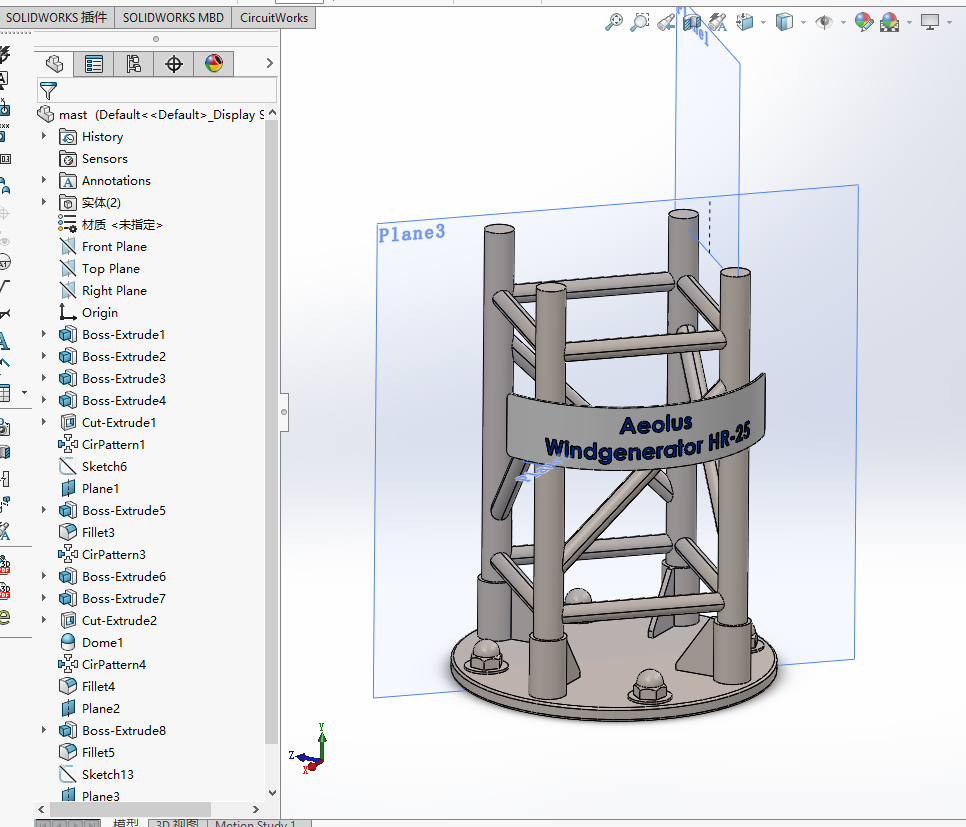Image resolution: width=966 pixels, height=827 pixels.
Task: Click the View Orientation cube icon
Action: pos(745,22)
